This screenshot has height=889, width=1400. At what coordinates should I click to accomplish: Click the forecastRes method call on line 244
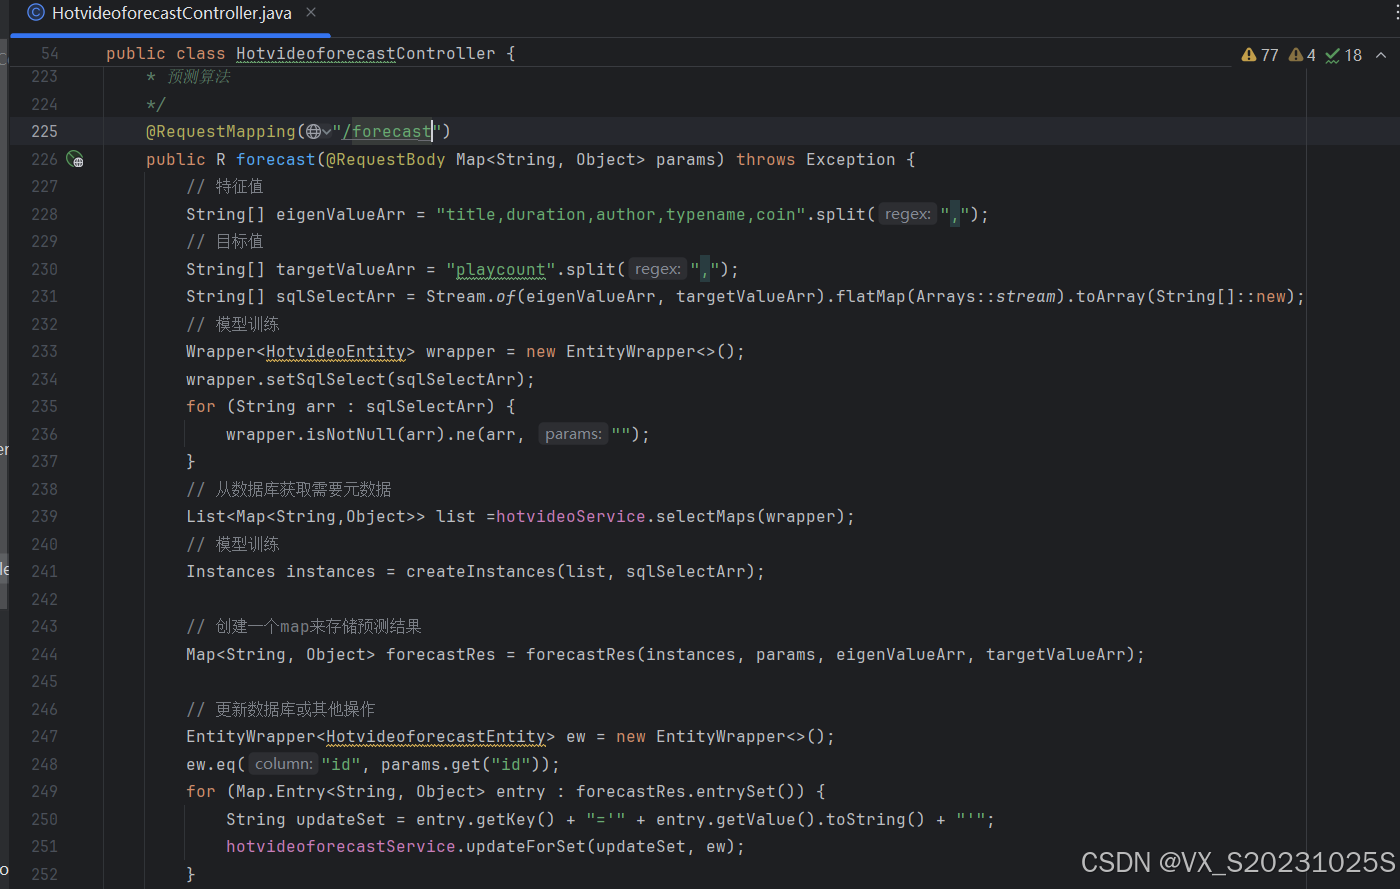(x=581, y=654)
